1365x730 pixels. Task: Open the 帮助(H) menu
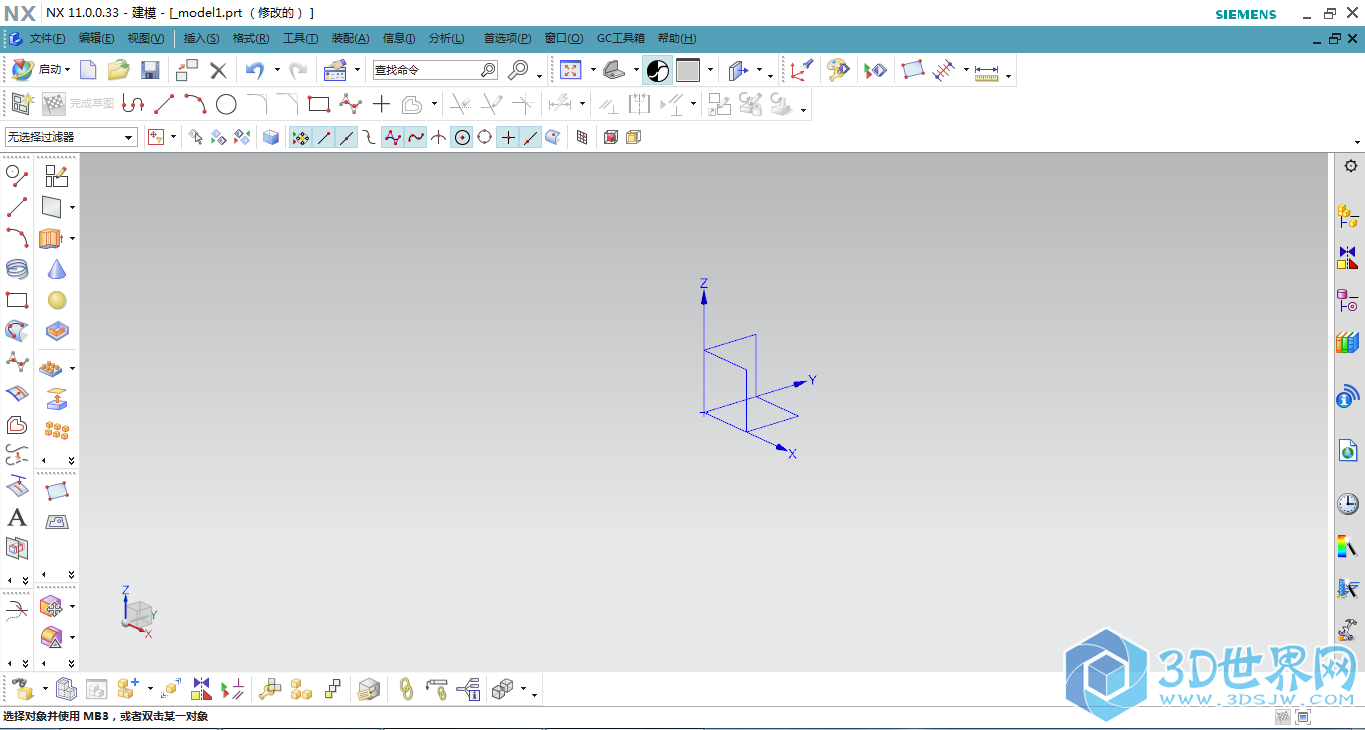pos(676,38)
